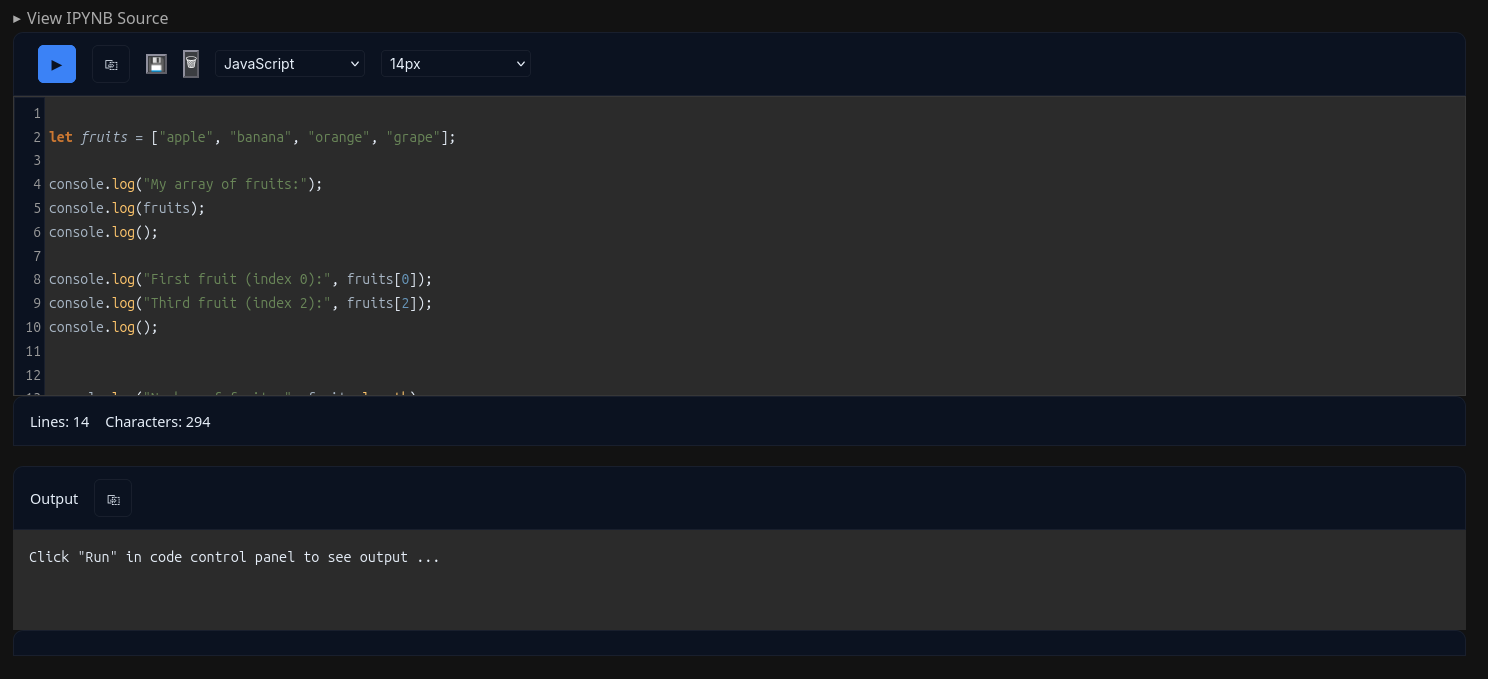
Task: Click the empty line 1 of the editor
Action: coord(755,113)
